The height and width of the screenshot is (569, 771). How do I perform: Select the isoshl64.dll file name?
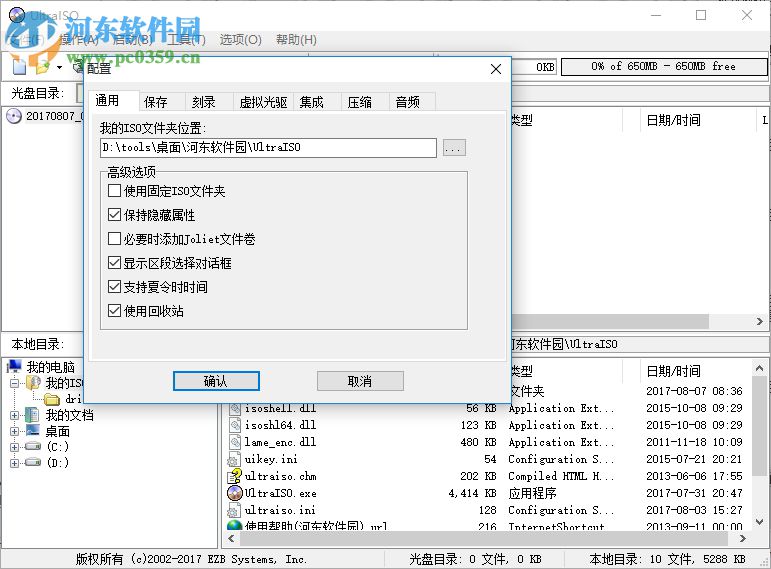(x=280, y=425)
